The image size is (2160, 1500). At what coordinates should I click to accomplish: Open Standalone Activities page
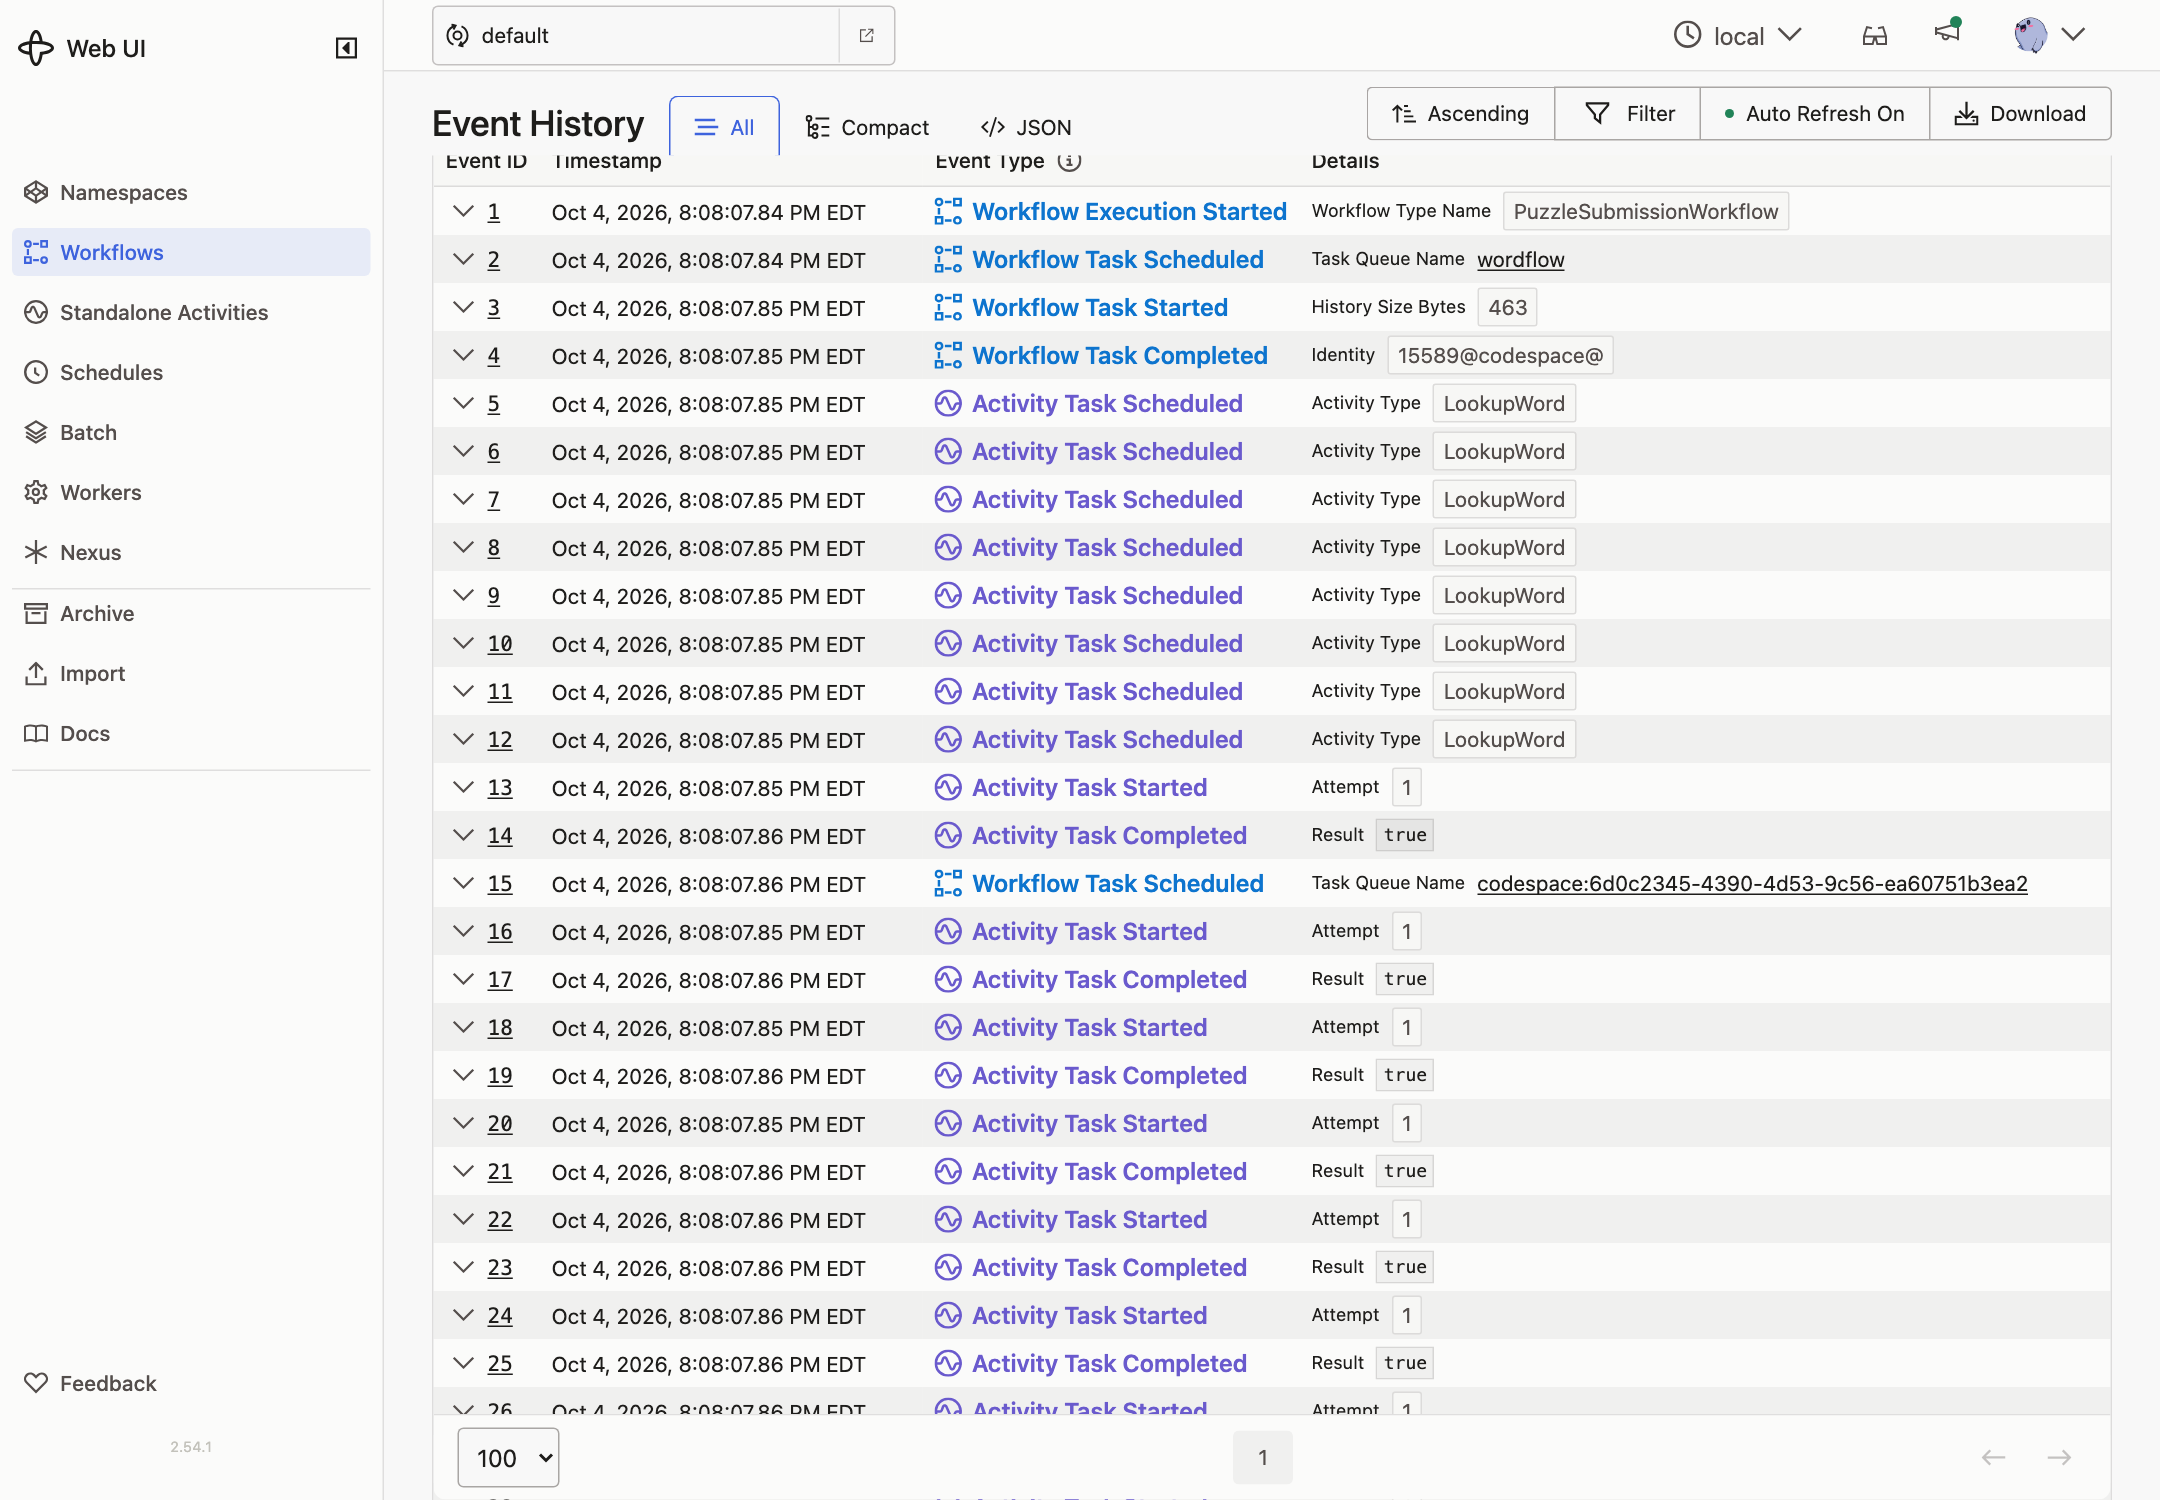(191, 312)
